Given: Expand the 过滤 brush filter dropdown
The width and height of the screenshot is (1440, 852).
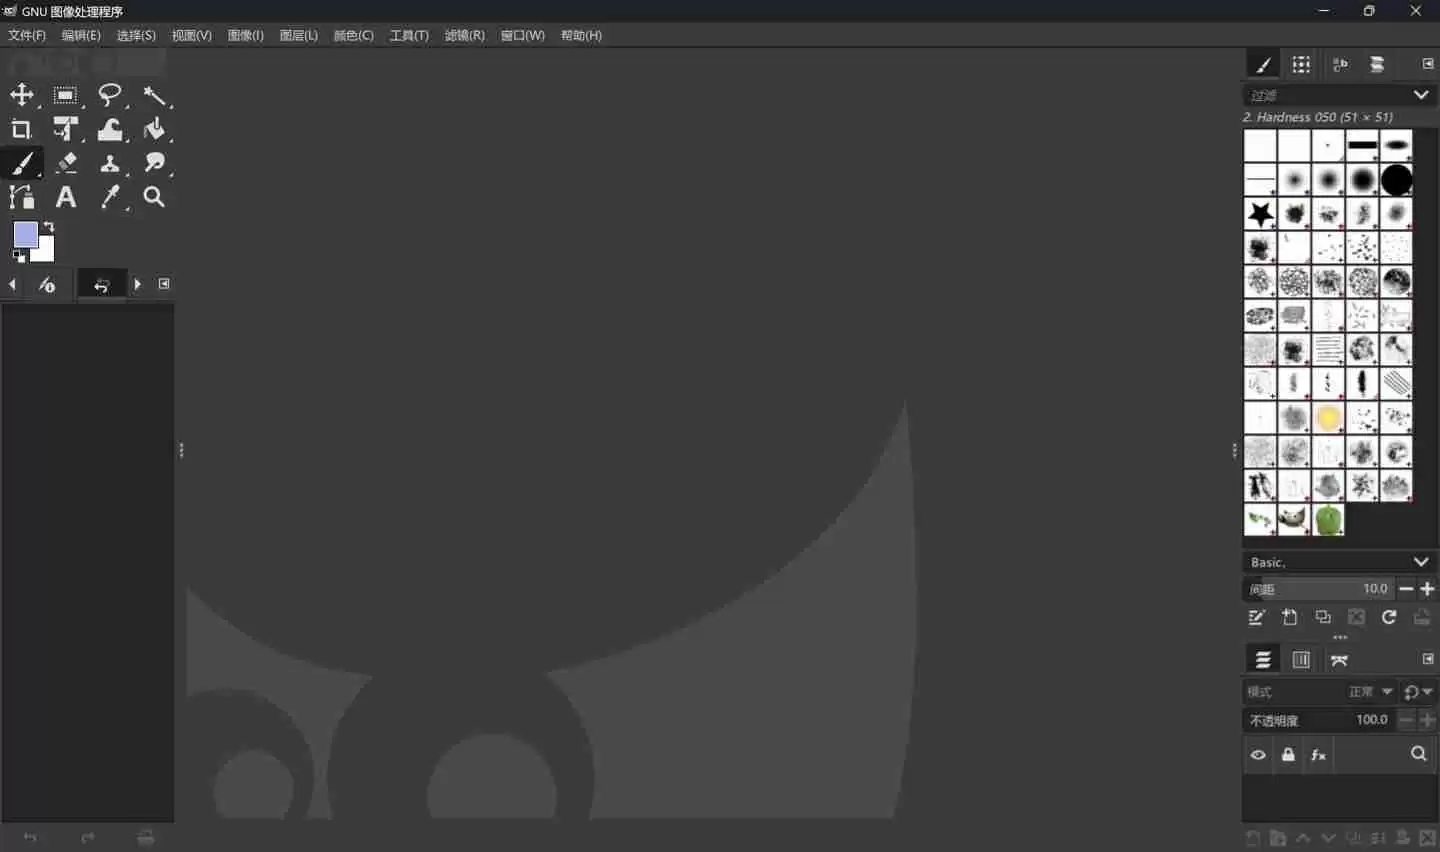Looking at the screenshot, I should [x=1422, y=94].
